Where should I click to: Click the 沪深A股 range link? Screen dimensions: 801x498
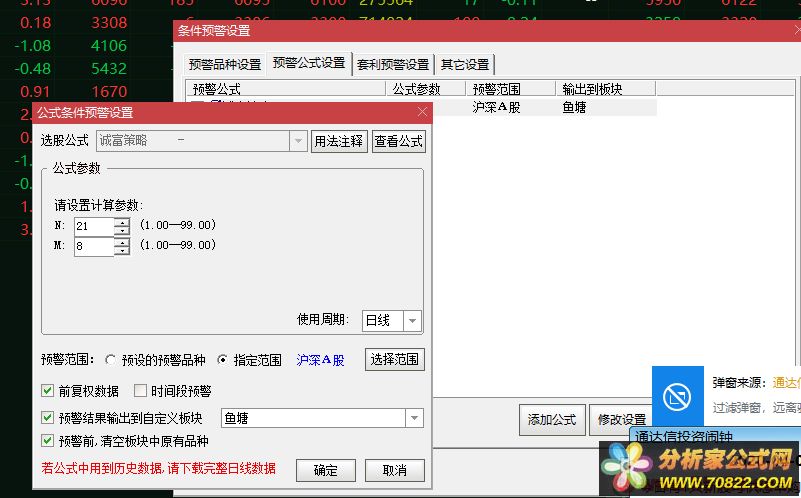pos(320,360)
